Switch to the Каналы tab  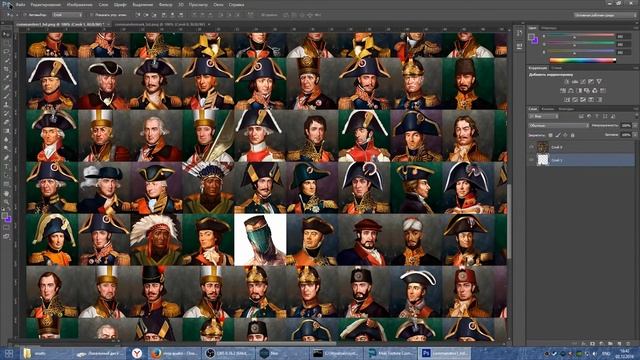tap(547, 109)
